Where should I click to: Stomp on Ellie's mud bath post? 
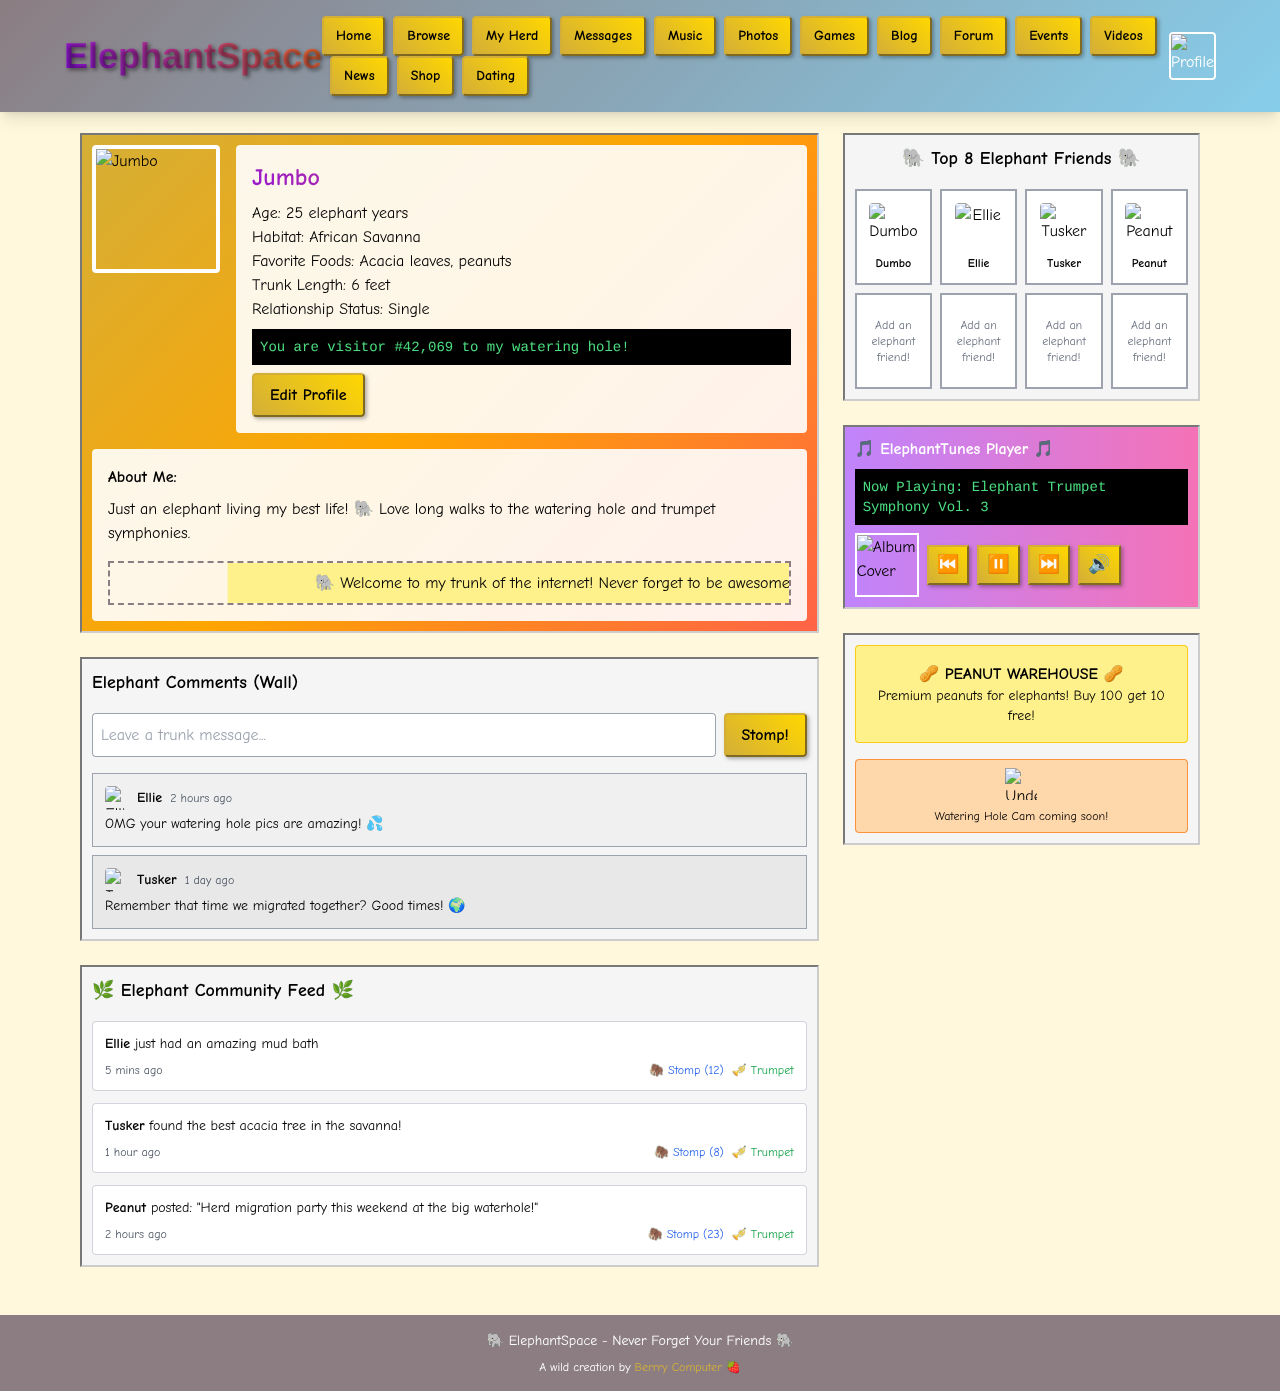pos(686,1070)
